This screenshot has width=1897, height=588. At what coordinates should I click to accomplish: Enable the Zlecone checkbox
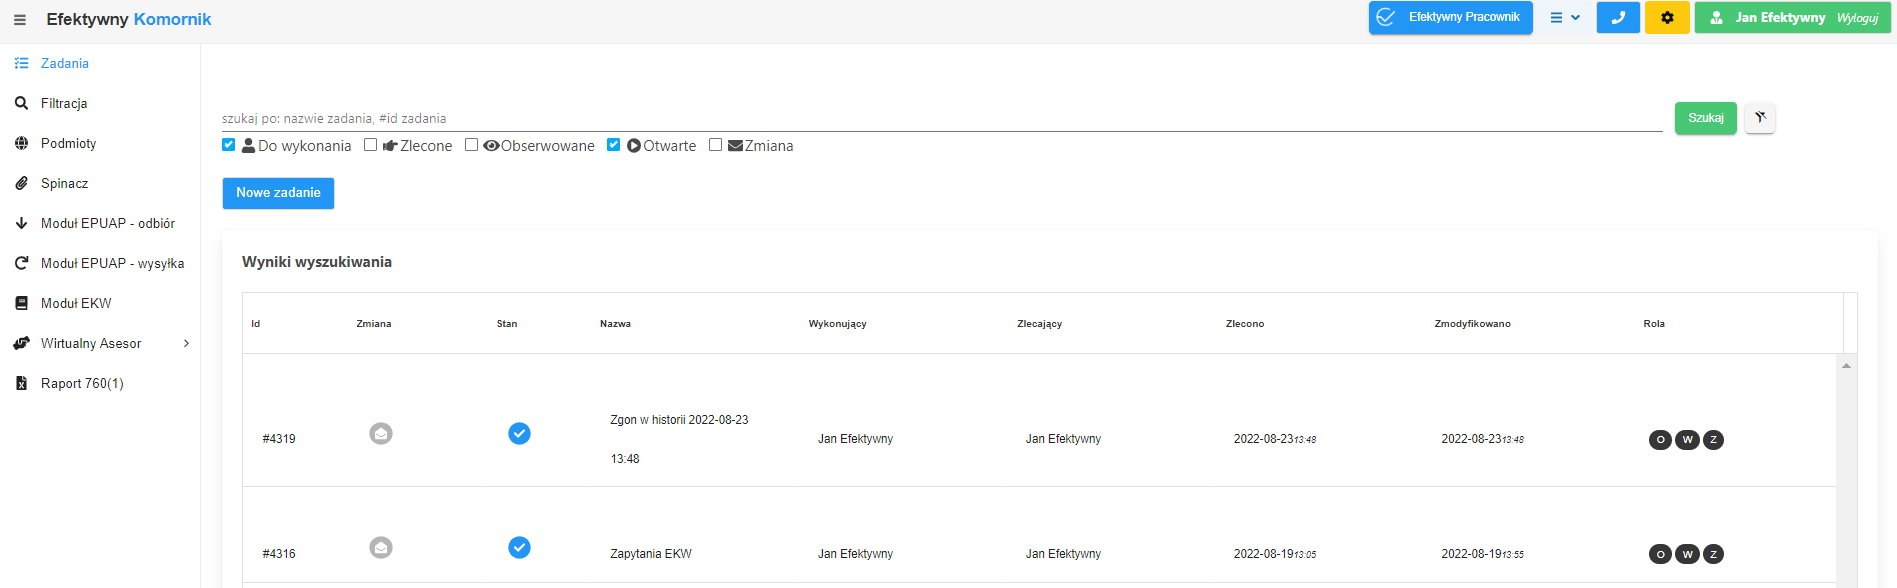[371, 145]
